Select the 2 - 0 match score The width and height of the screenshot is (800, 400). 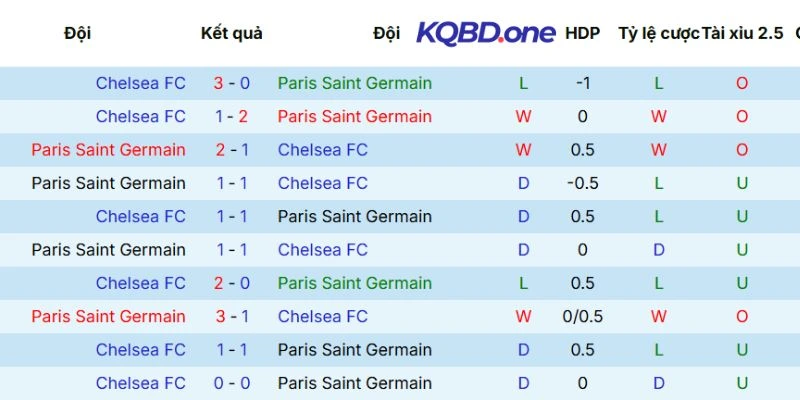pyautogui.click(x=231, y=283)
